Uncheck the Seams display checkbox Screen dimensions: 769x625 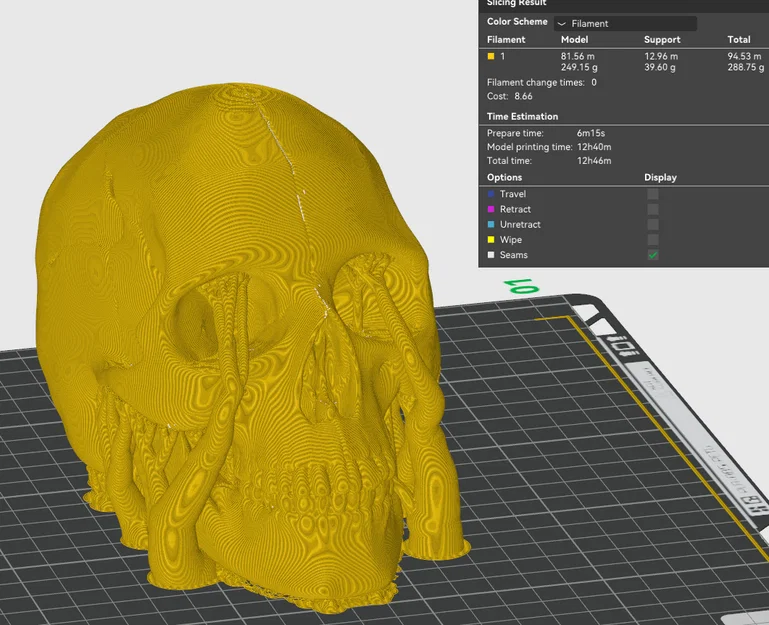pos(653,255)
